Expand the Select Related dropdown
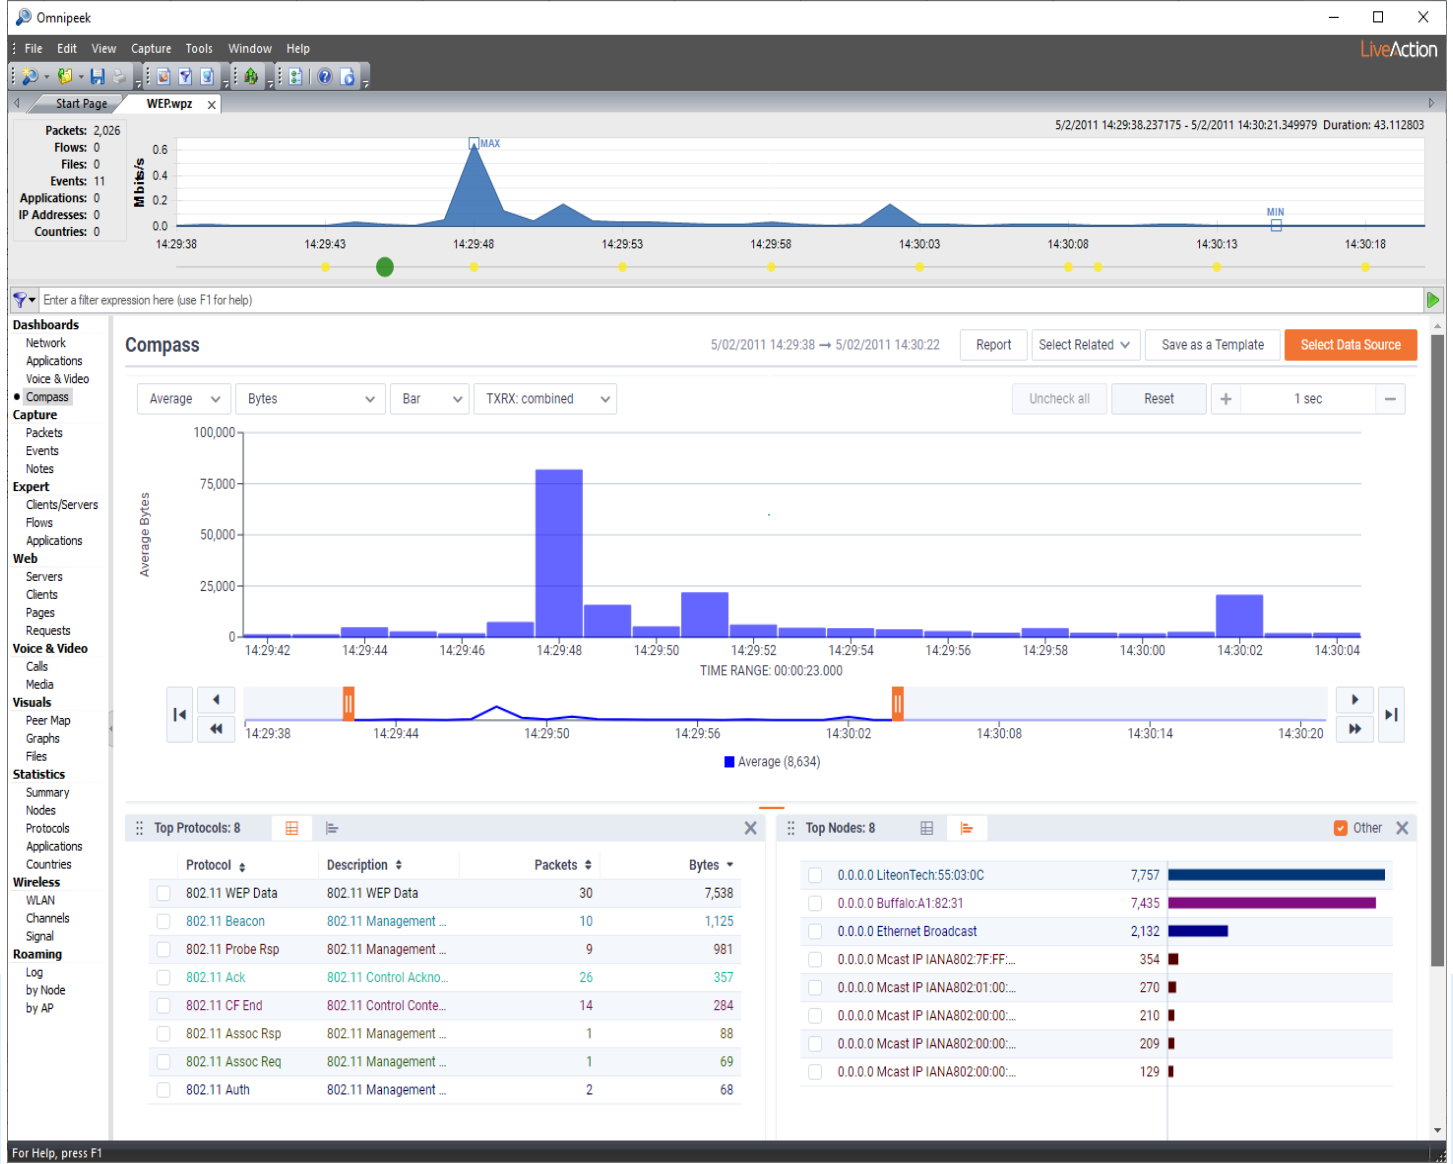 pyautogui.click(x=1085, y=344)
